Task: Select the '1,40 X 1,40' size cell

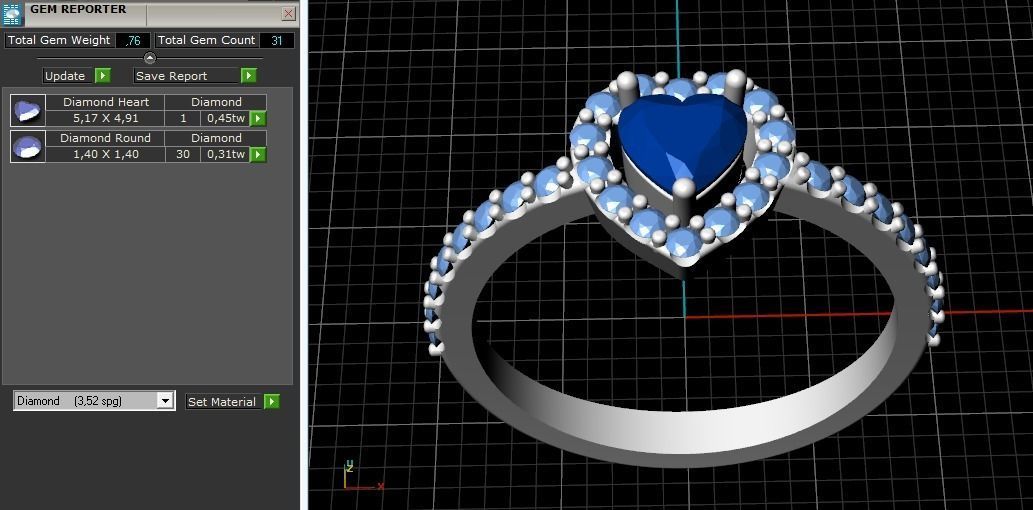Action: click(x=106, y=154)
